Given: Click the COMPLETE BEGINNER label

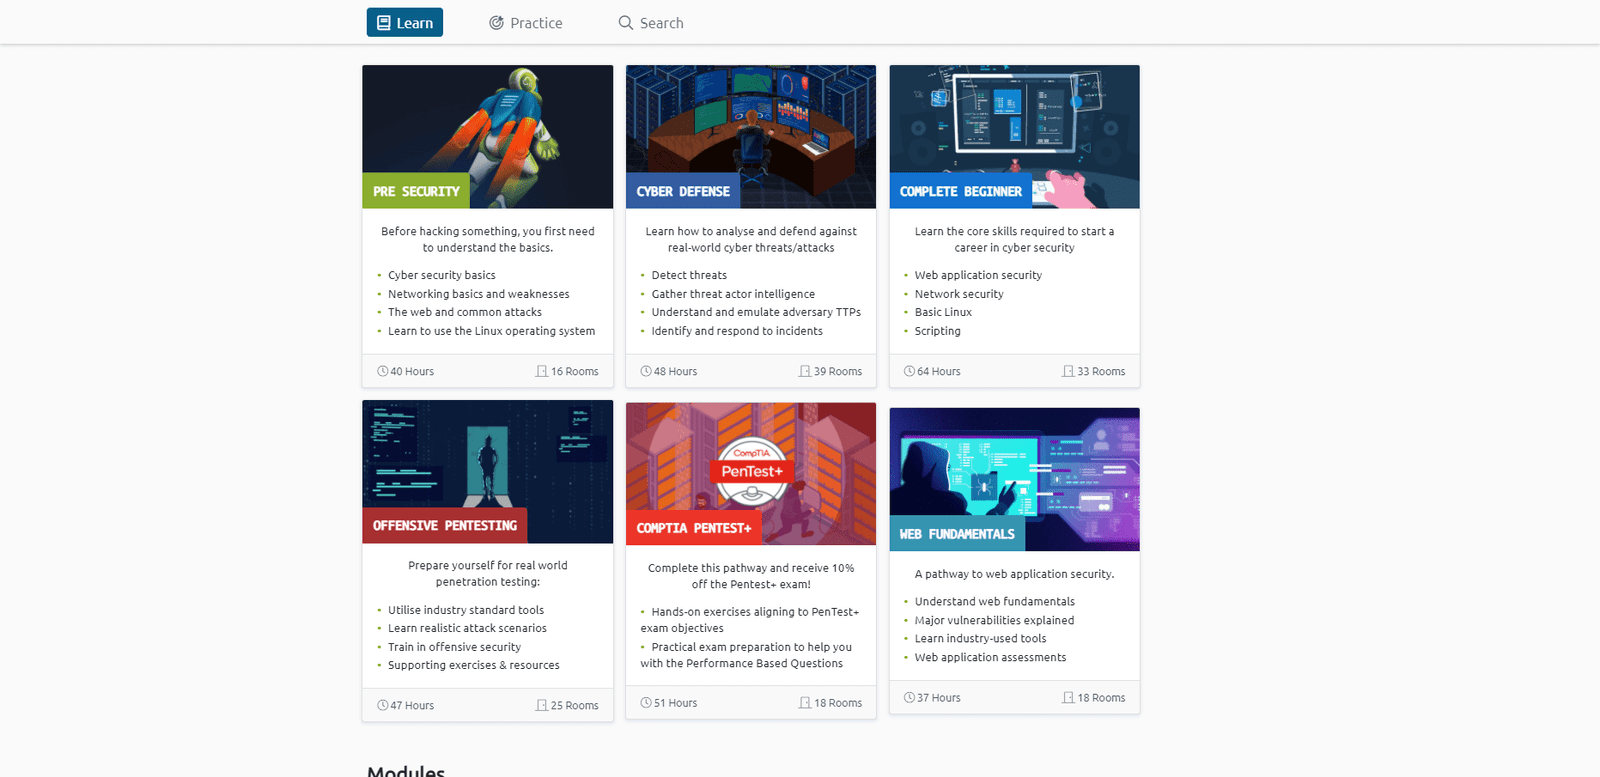Looking at the screenshot, I should (x=961, y=191).
